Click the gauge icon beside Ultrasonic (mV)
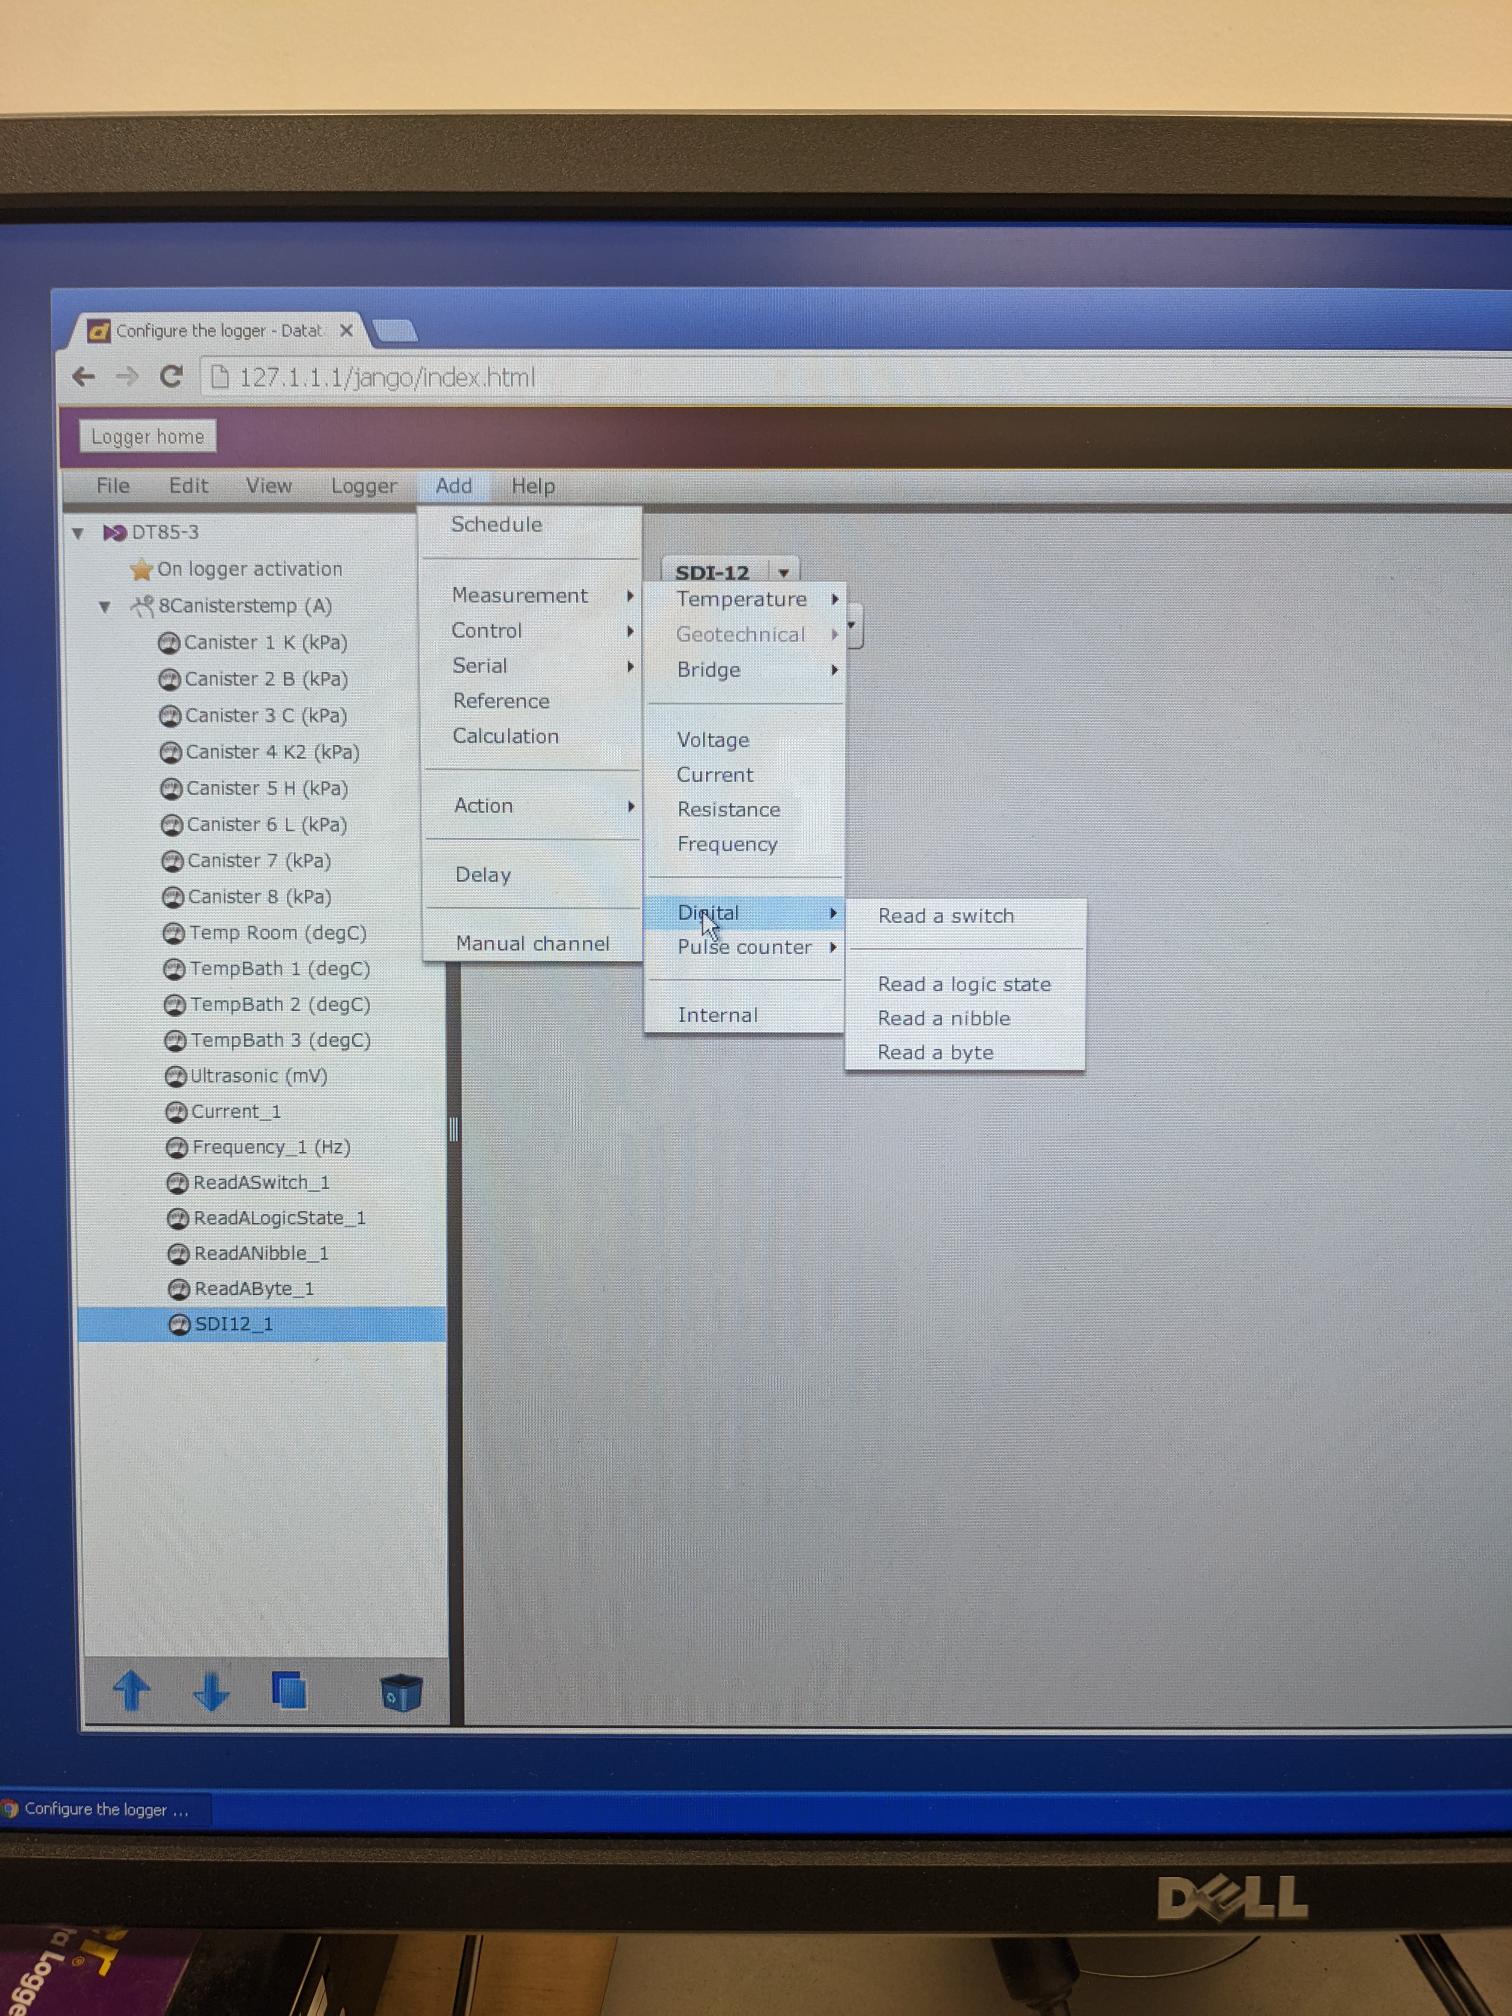This screenshot has width=1512, height=2016. pyautogui.click(x=175, y=1076)
